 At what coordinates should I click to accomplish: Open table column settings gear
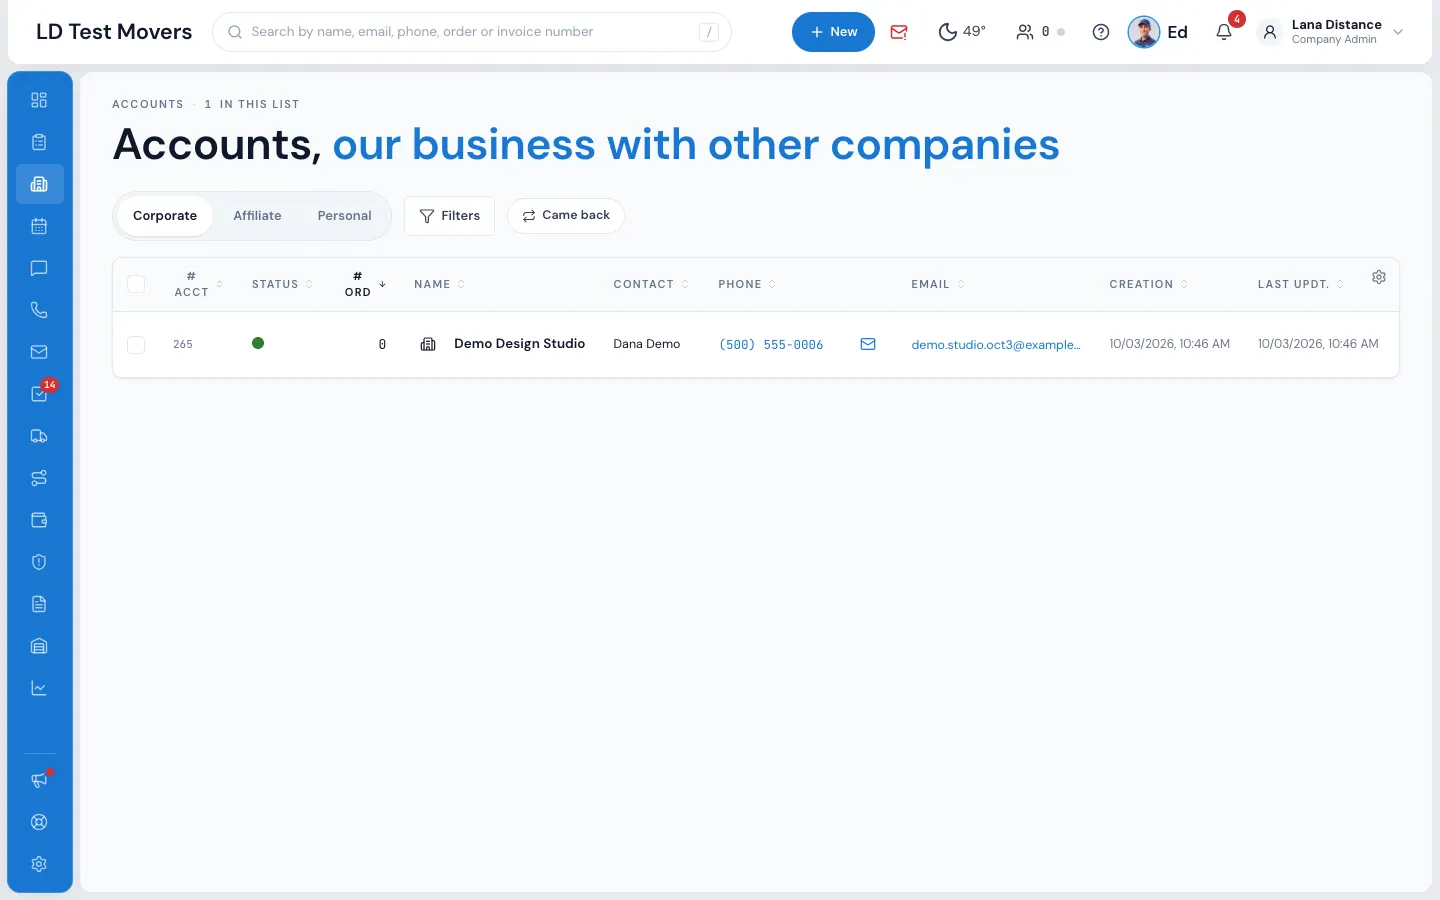point(1379,277)
